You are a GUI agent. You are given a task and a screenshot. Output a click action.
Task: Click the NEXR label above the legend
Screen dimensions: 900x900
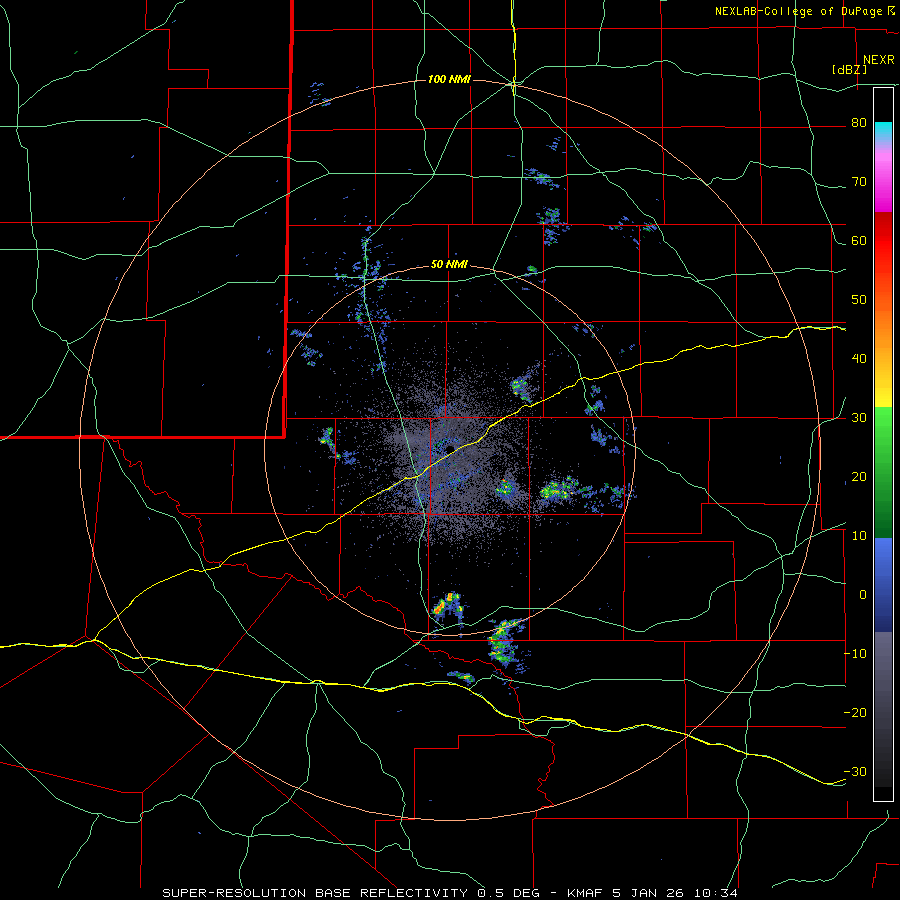(x=878, y=60)
